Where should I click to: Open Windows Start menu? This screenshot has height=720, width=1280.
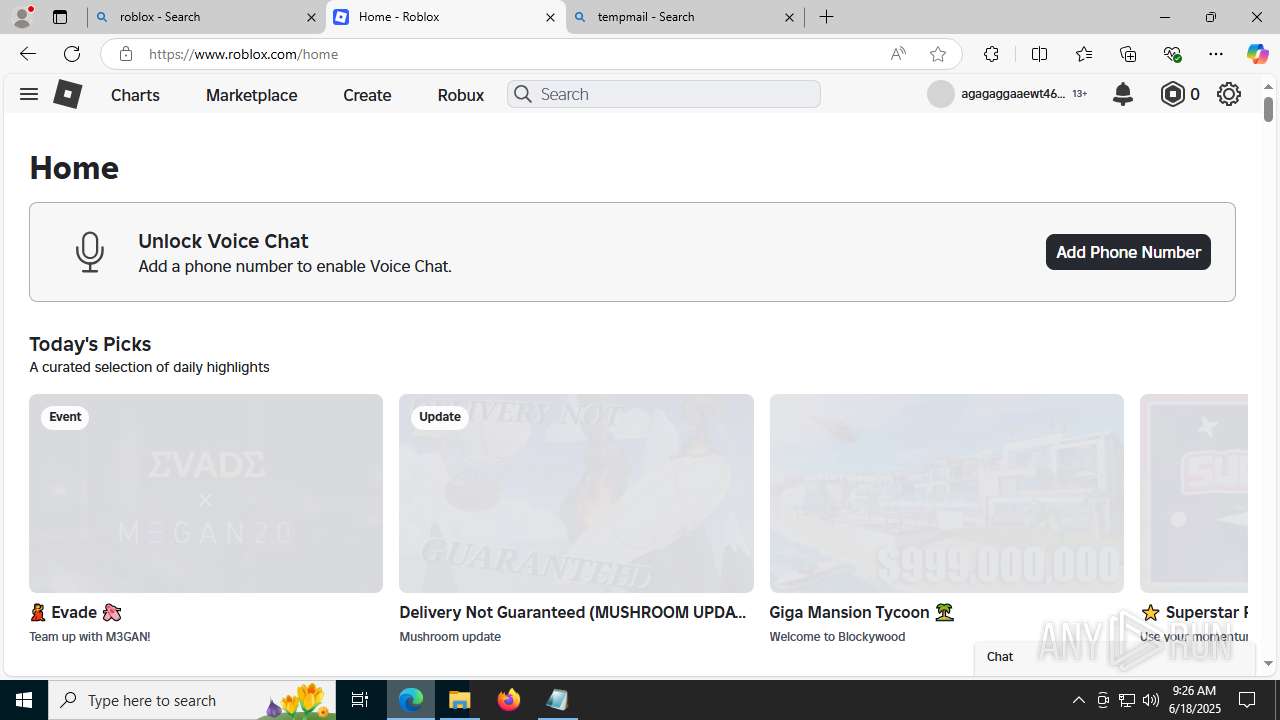tap(24, 700)
